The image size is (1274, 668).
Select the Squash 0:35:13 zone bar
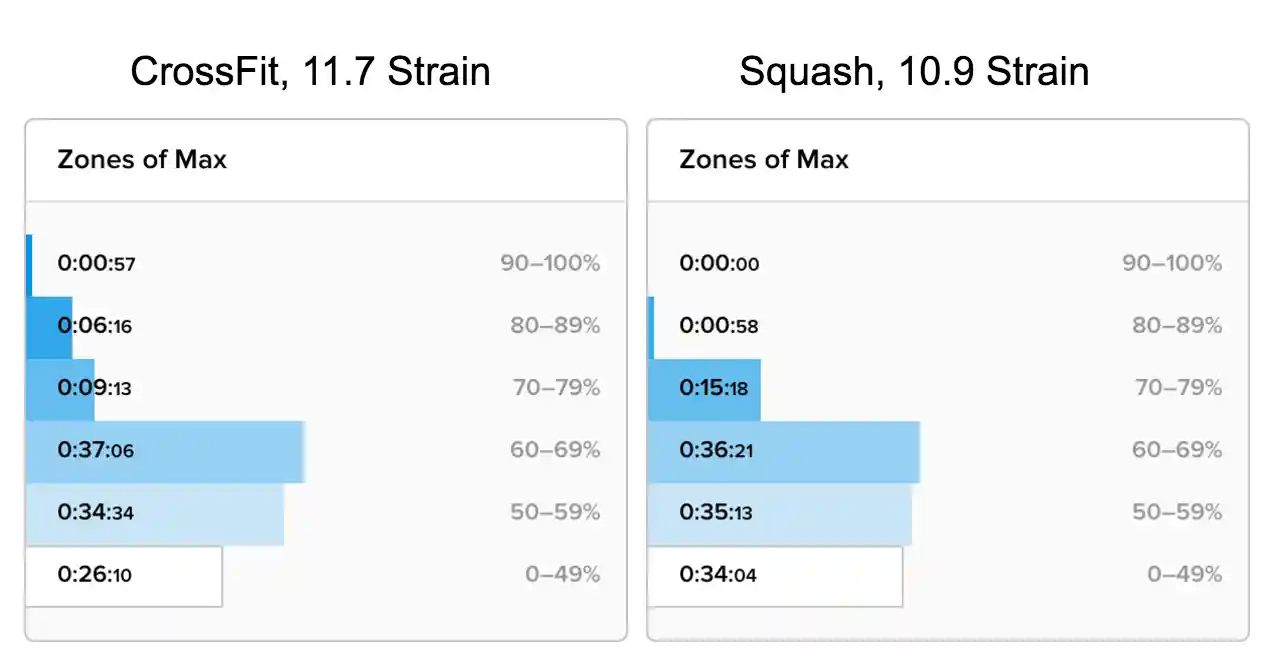(x=780, y=514)
